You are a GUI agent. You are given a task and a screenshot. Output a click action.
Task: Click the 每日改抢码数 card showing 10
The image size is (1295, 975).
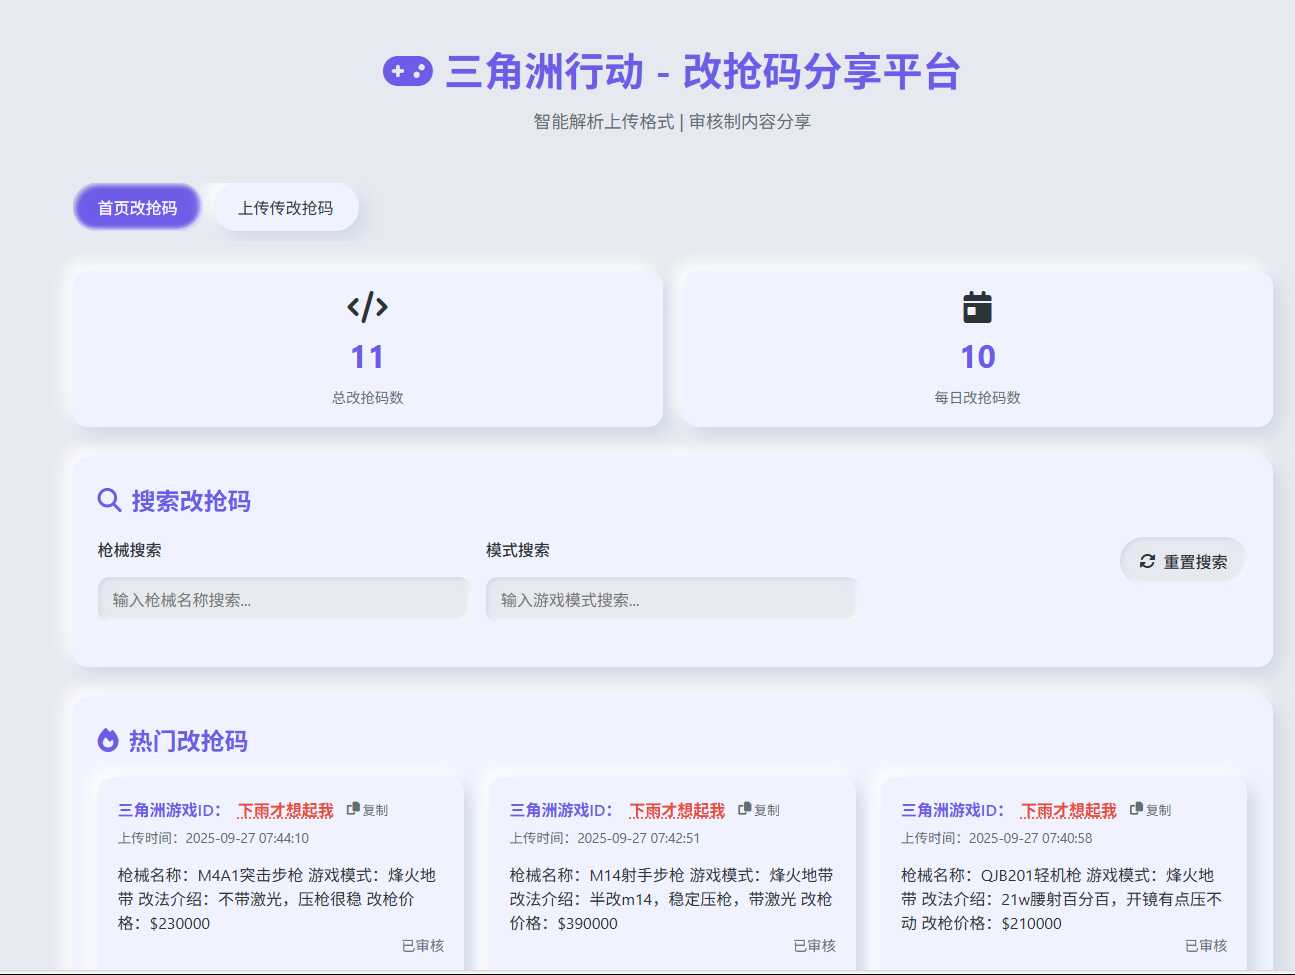click(x=977, y=347)
